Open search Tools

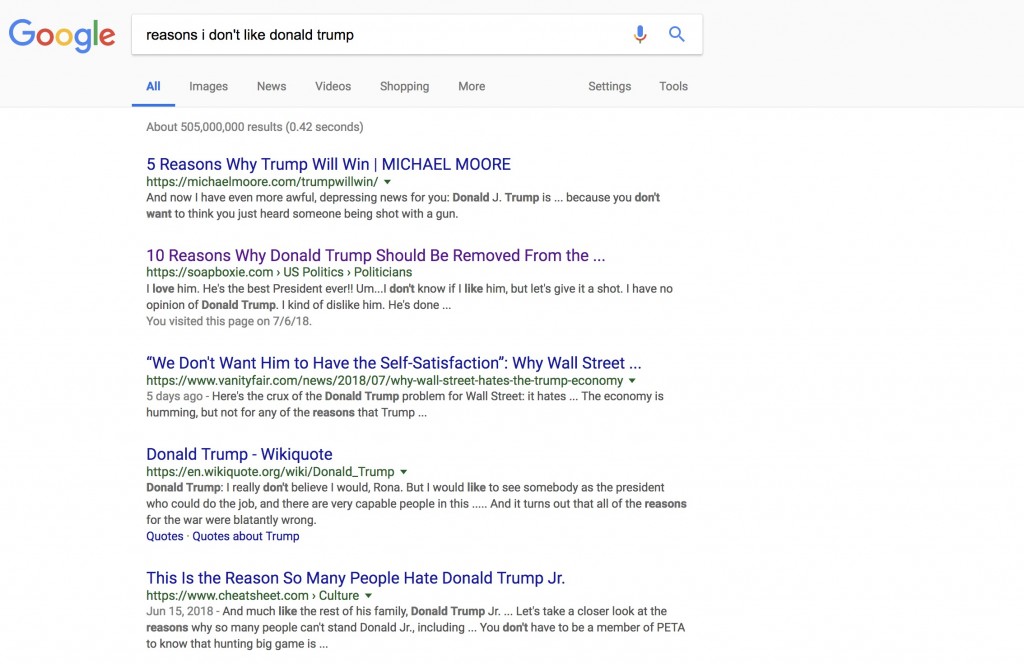[673, 86]
